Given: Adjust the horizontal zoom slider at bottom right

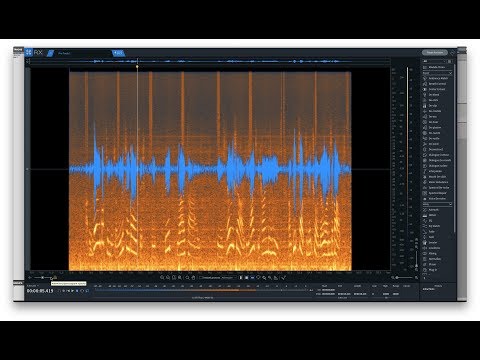Looking at the screenshot, I should coord(404,277).
